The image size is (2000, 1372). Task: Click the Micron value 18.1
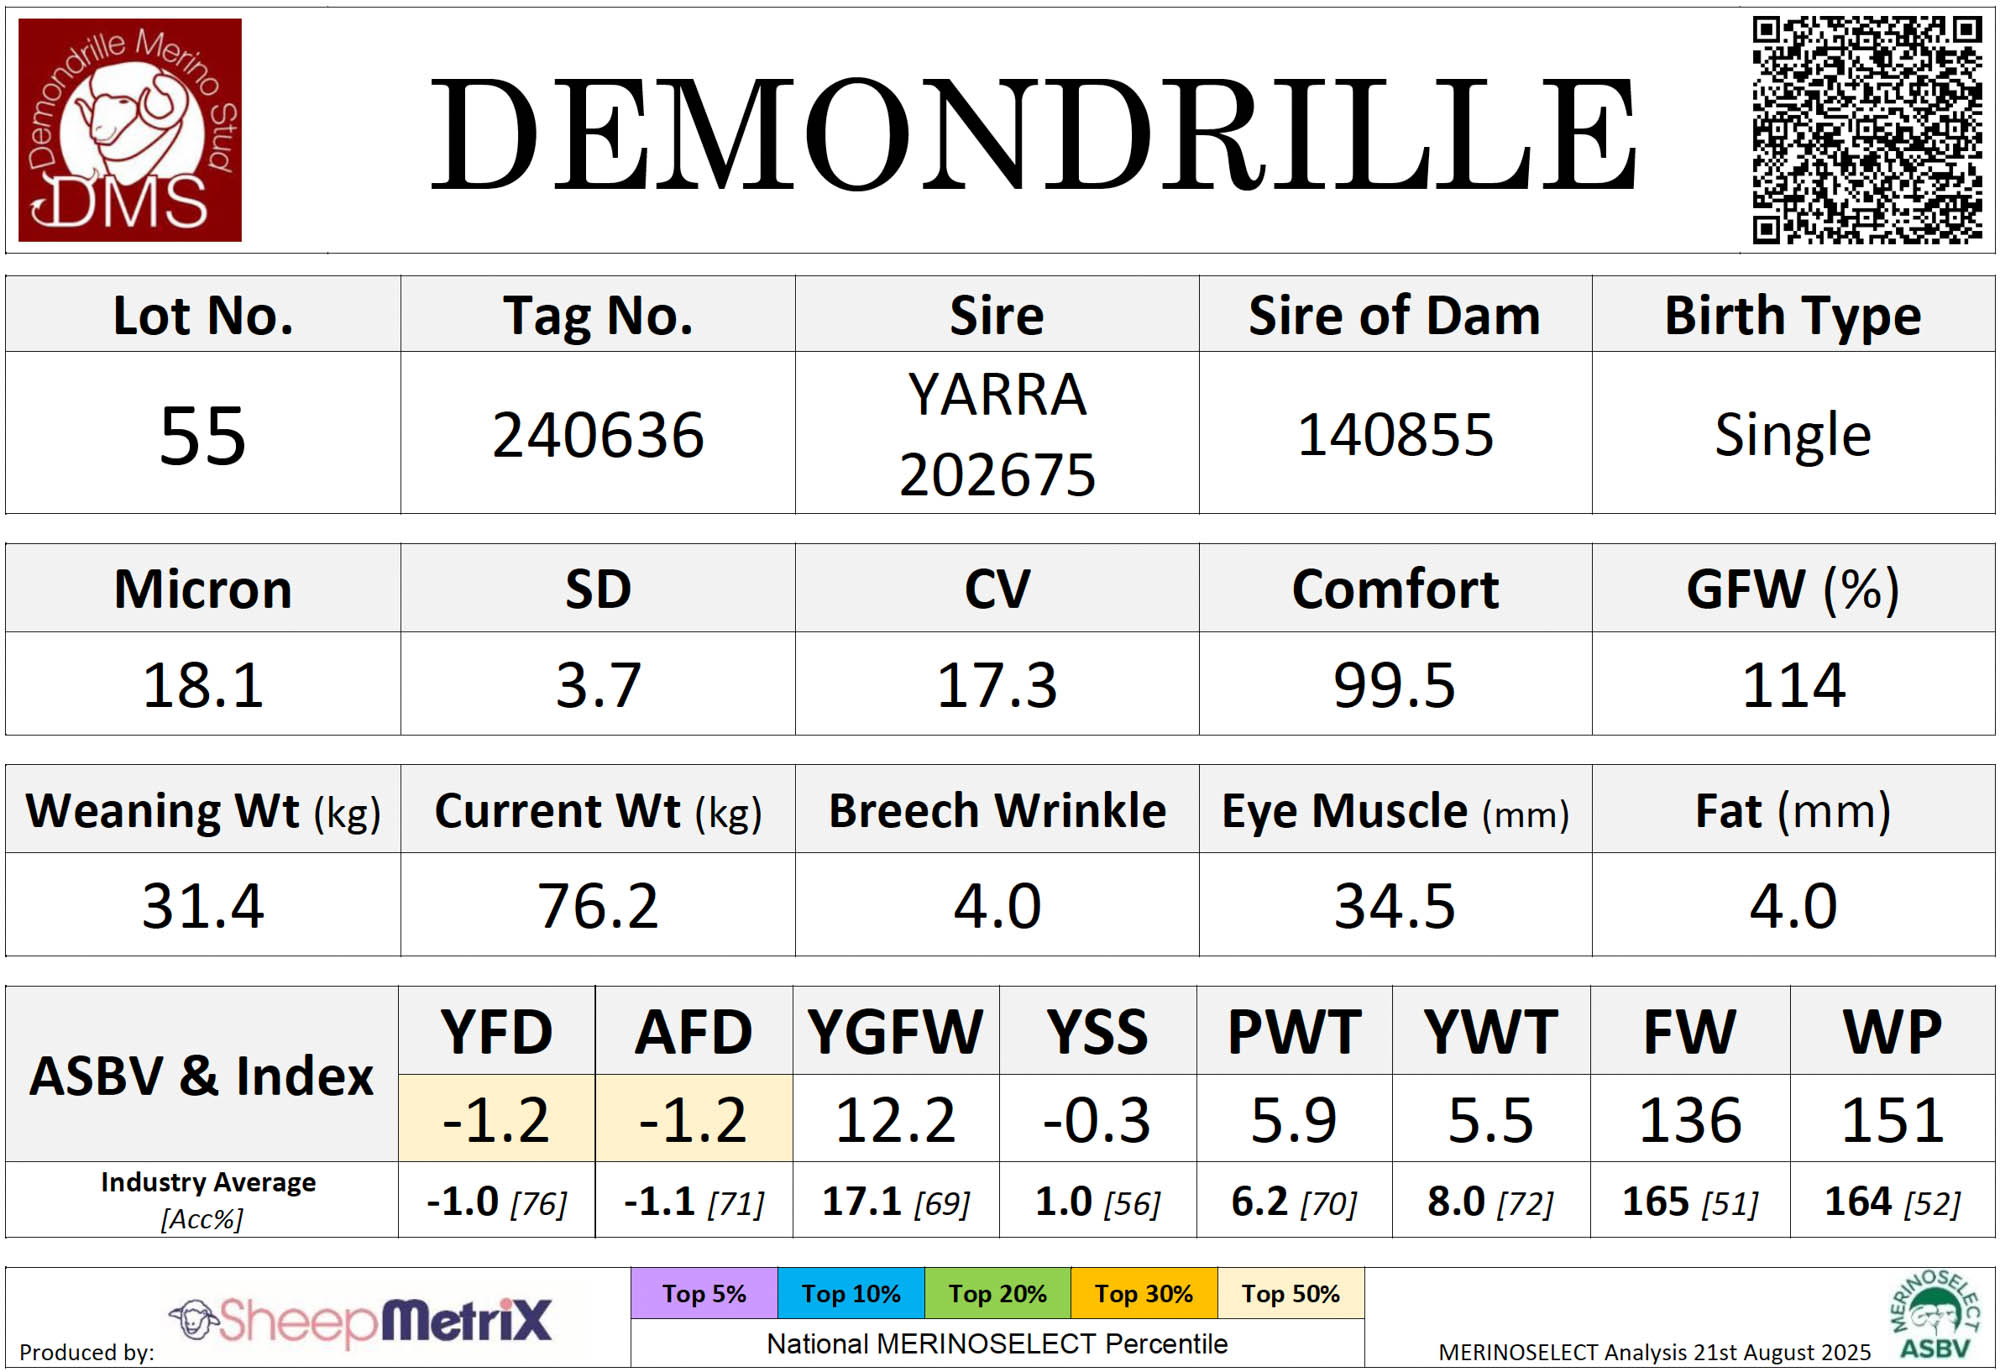pos(203,686)
